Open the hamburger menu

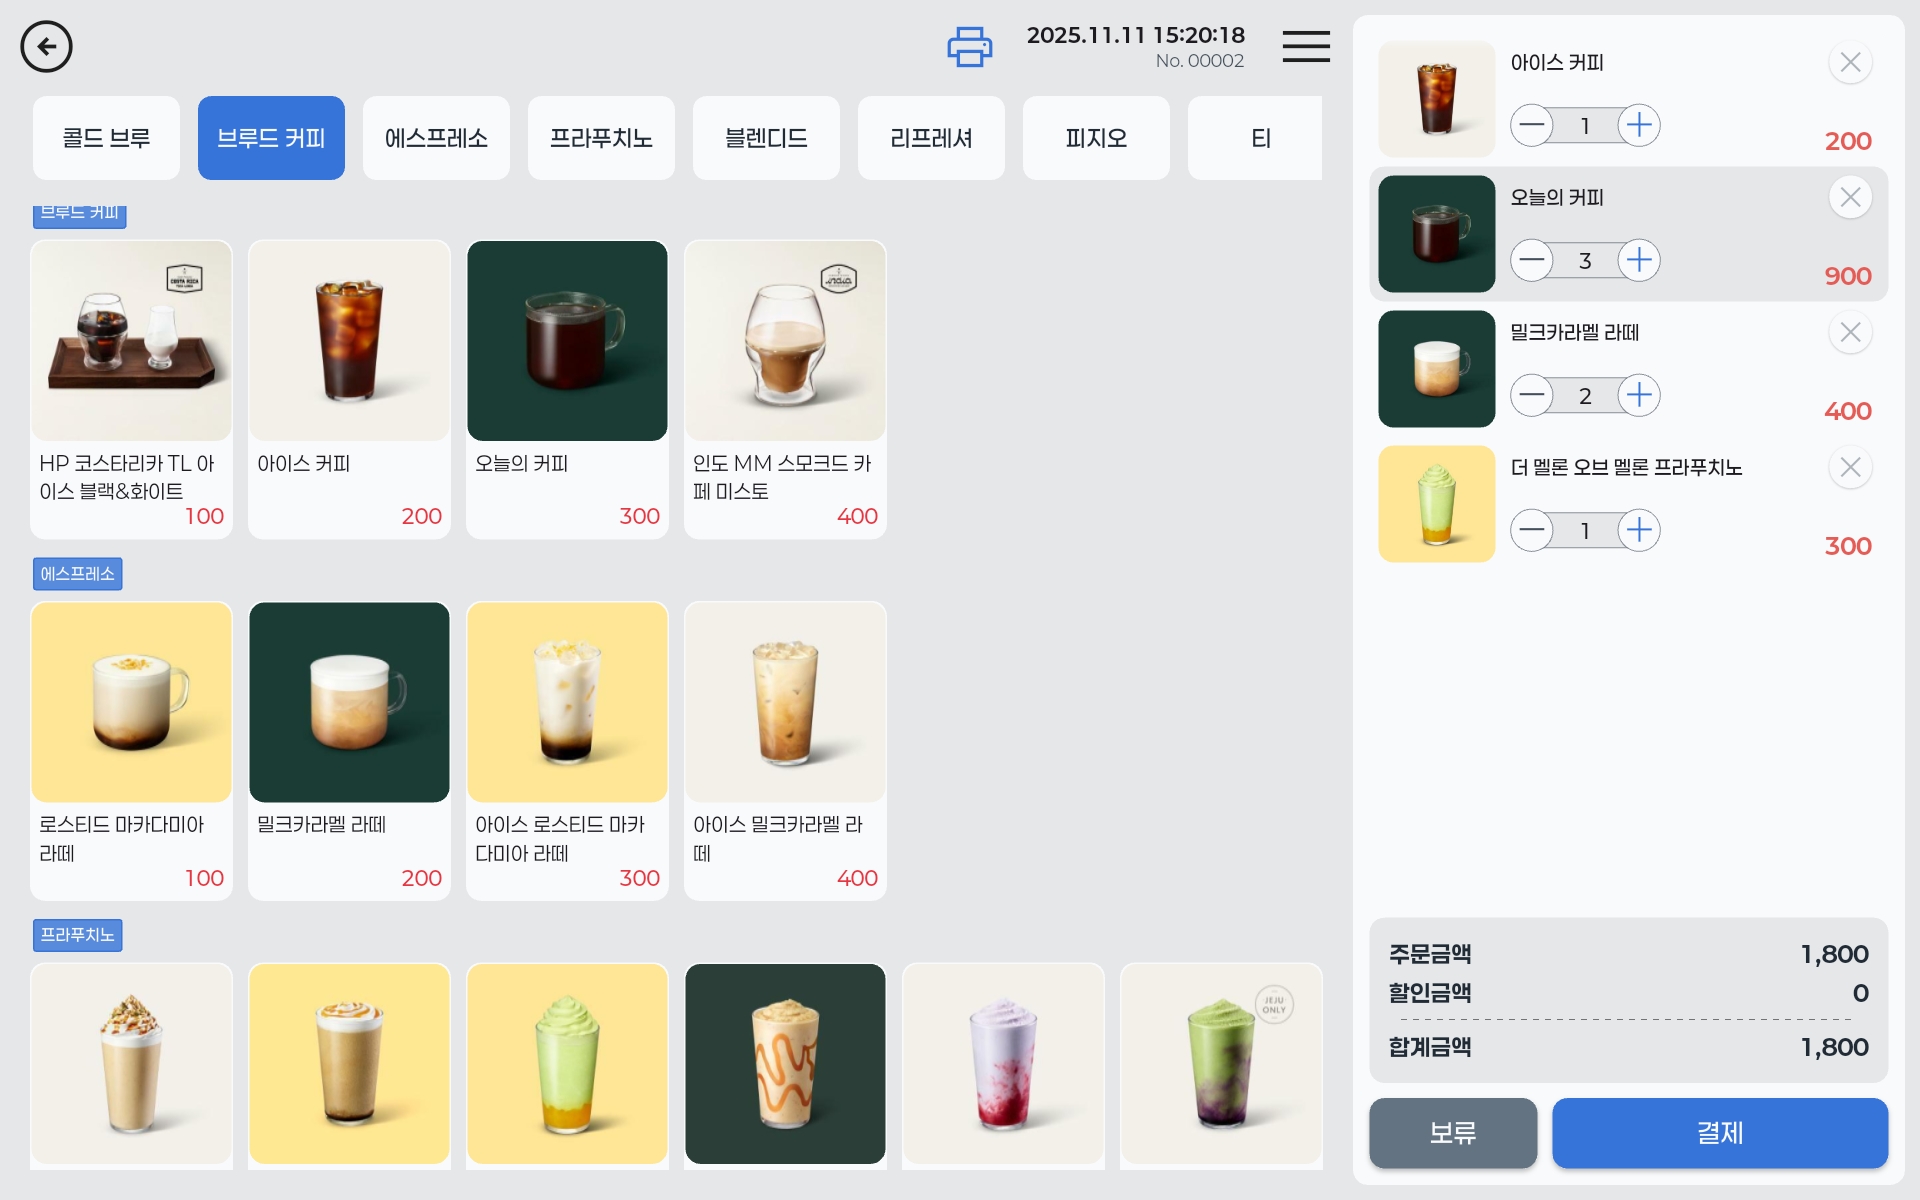[1305, 46]
